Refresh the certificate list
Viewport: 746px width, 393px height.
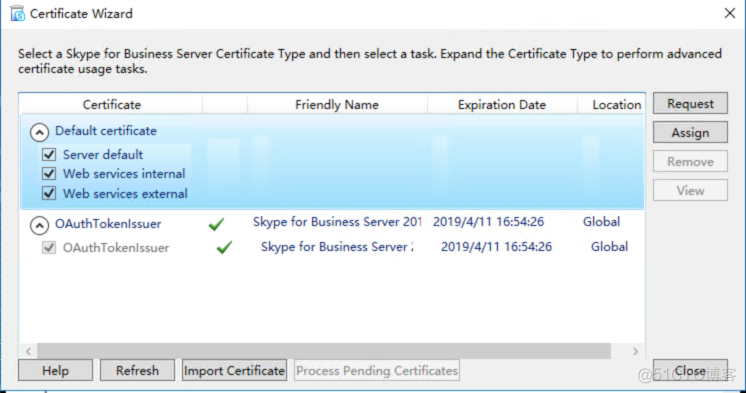pos(137,370)
